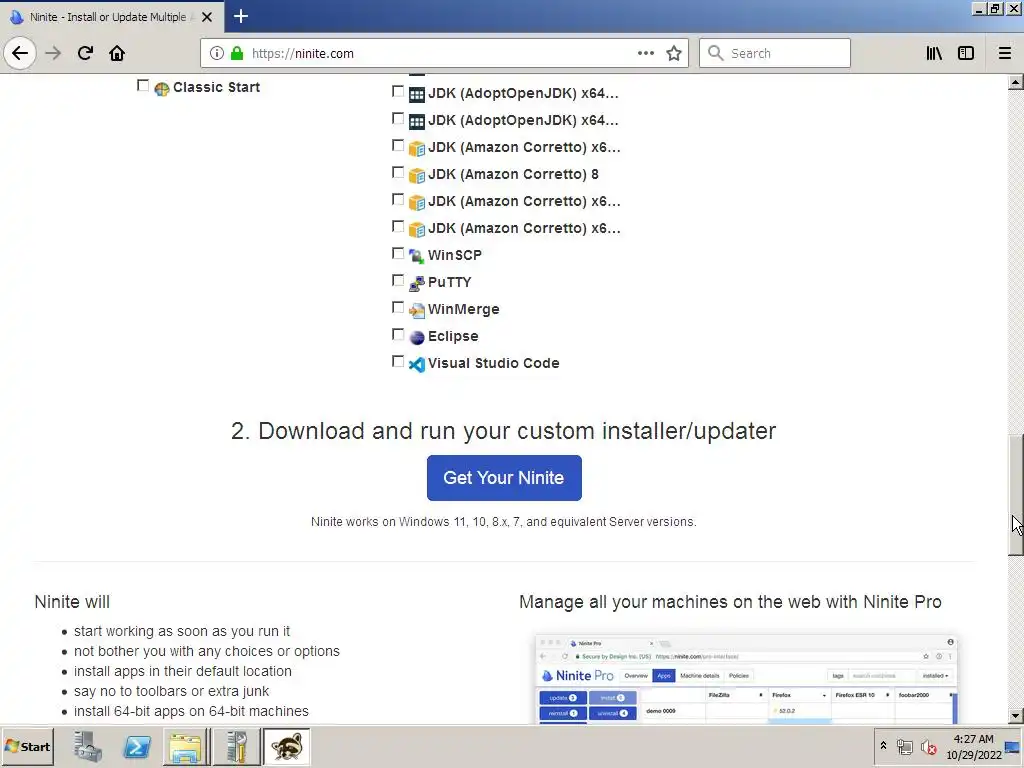Viewport: 1024px width, 768px height.
Task: Enable the Visual Studio Code checkbox
Action: [398, 361]
